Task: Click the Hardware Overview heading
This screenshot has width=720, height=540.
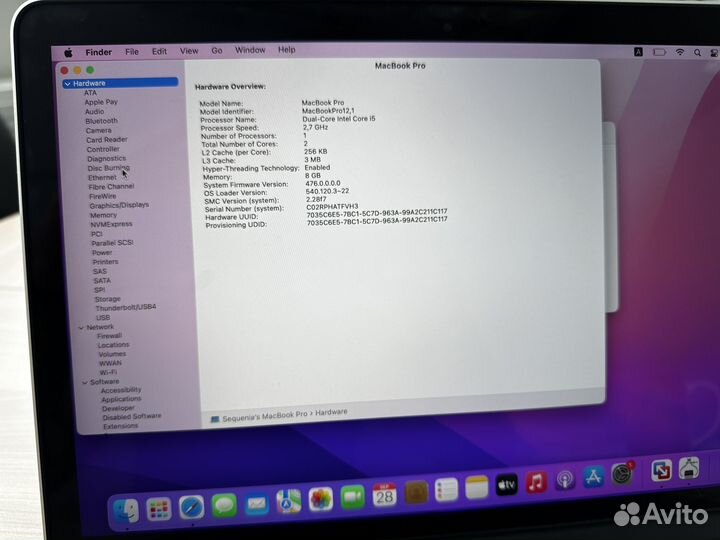Action: (x=230, y=86)
